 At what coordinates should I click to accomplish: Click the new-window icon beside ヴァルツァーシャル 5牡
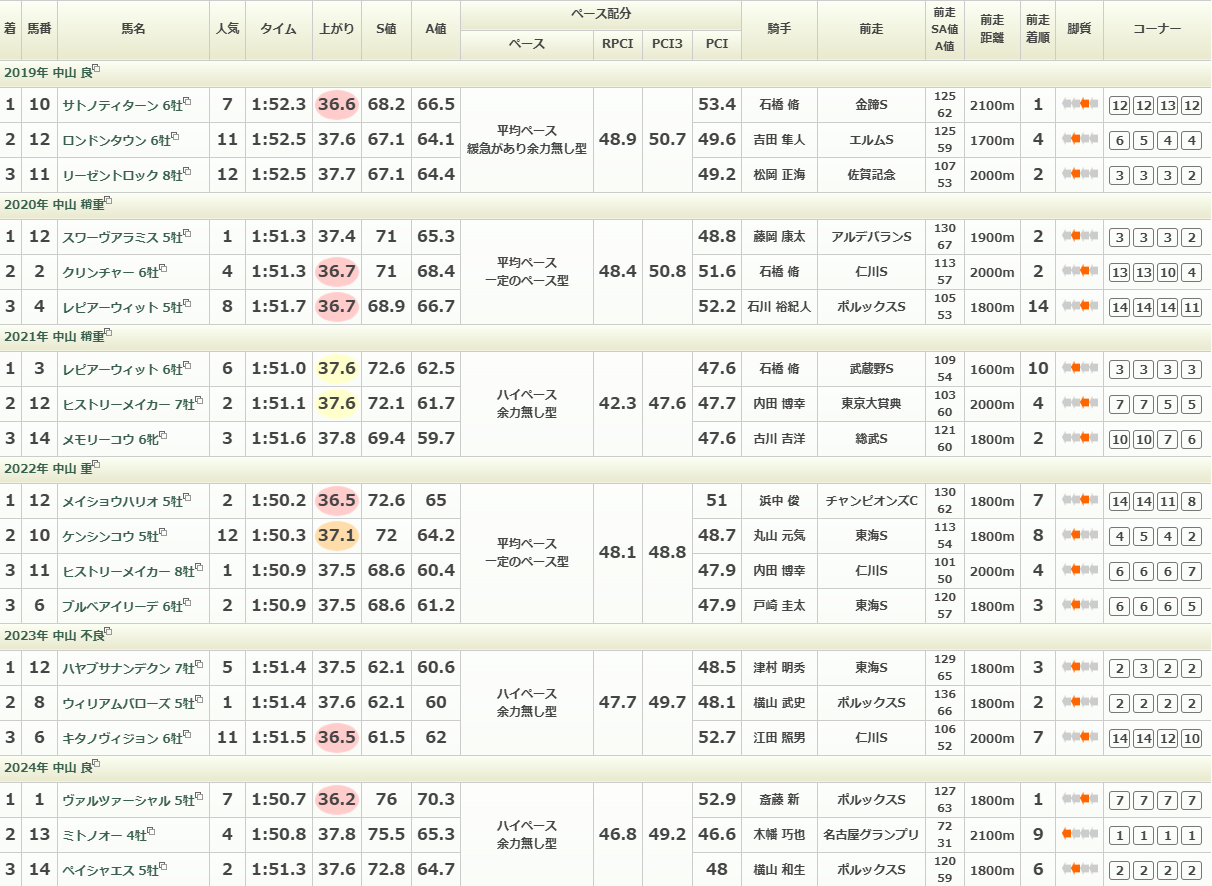199,796
